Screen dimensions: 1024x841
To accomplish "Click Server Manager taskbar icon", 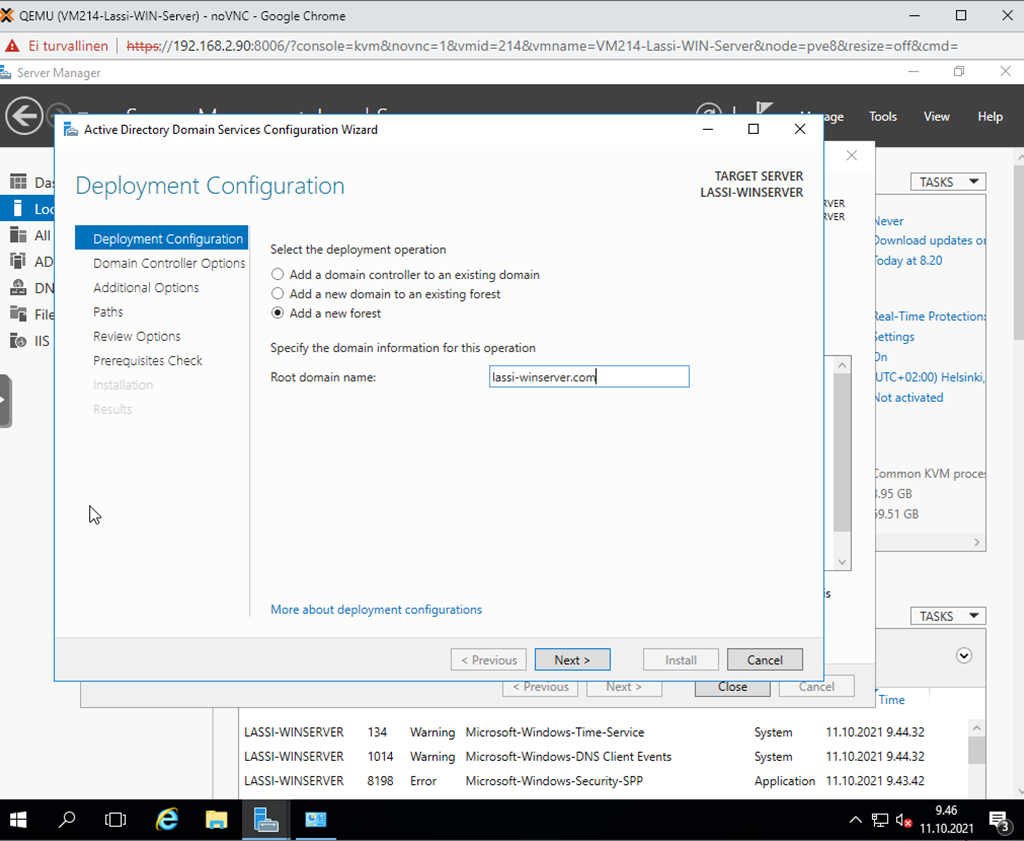I will (266, 819).
